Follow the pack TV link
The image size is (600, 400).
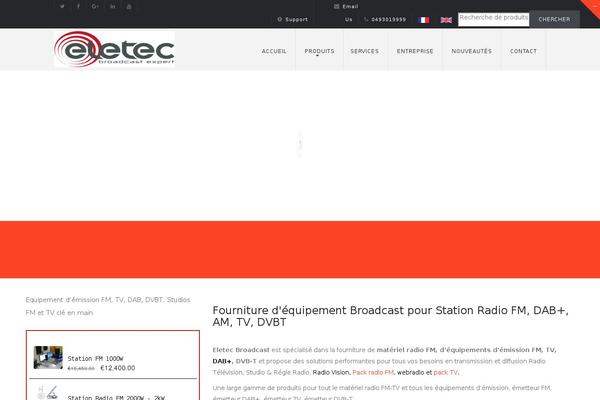[x=445, y=372]
